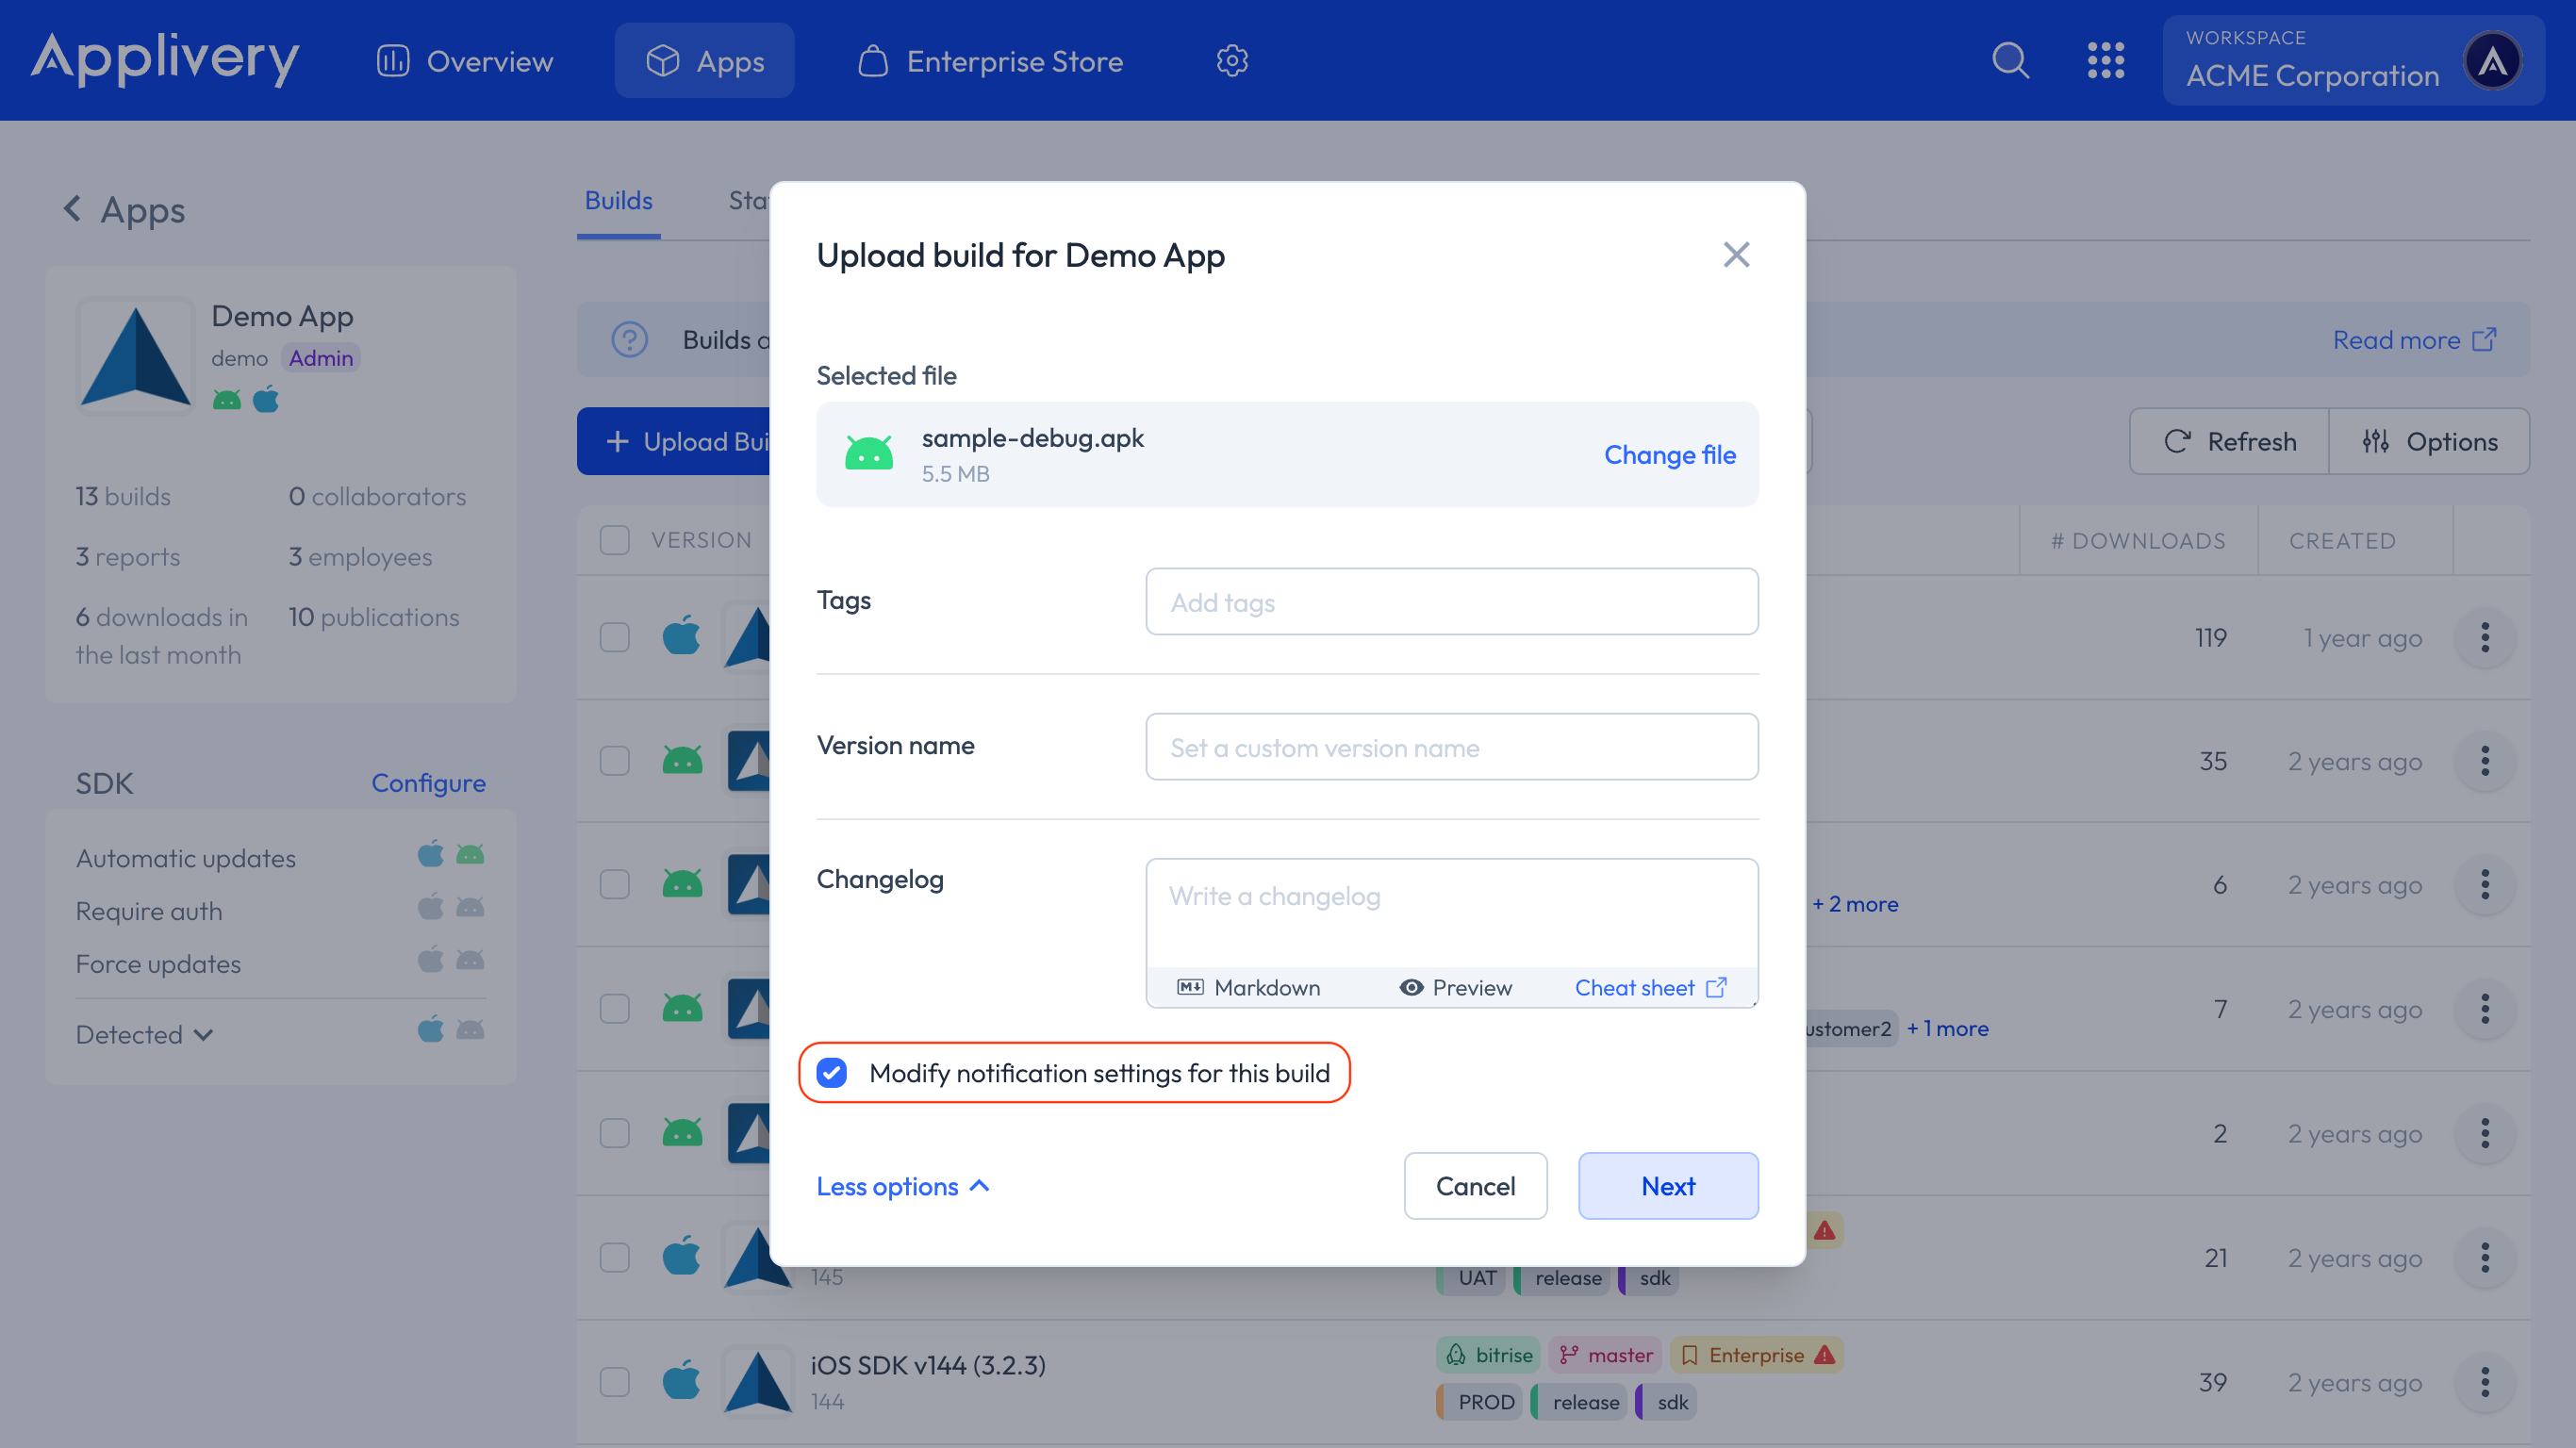Click the search icon in the top bar
The width and height of the screenshot is (2576, 1448).
pos(2011,60)
